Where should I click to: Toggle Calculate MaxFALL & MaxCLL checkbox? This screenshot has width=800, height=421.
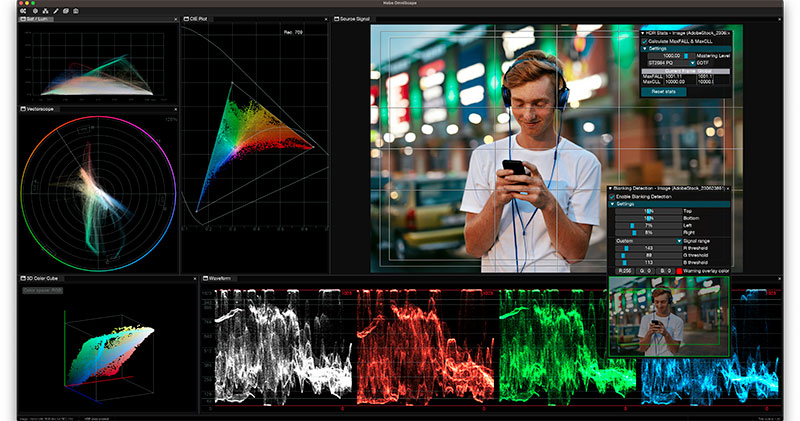pos(645,40)
